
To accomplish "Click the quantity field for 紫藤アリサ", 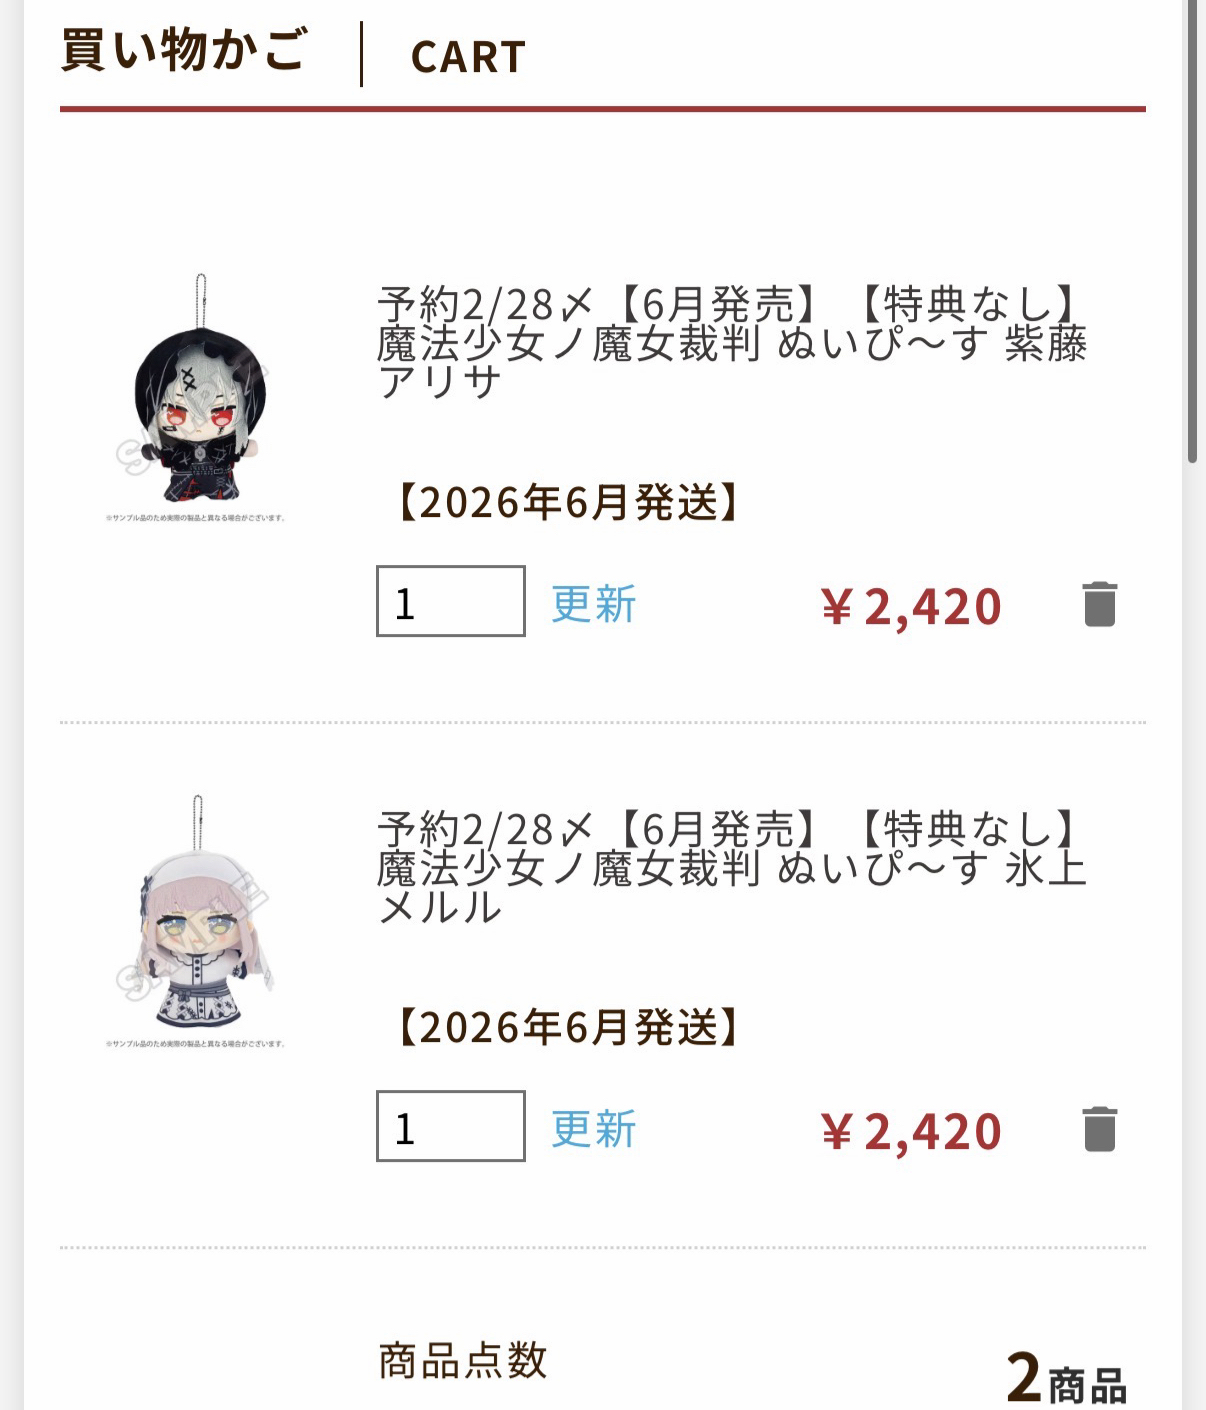I will (451, 601).
